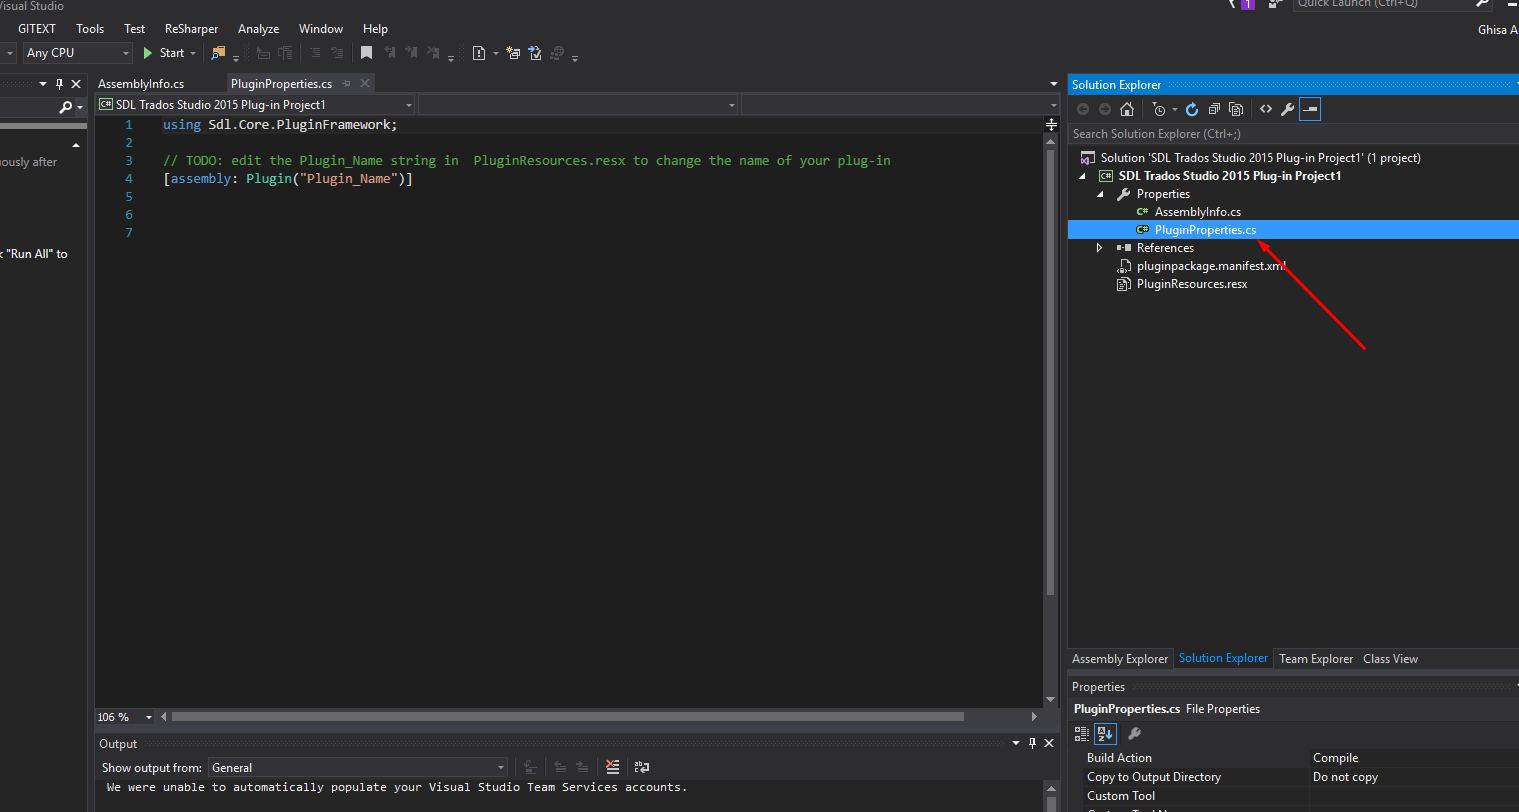The height and width of the screenshot is (812, 1519).
Task: Click the Start debugging button
Action: pyautogui.click(x=164, y=53)
